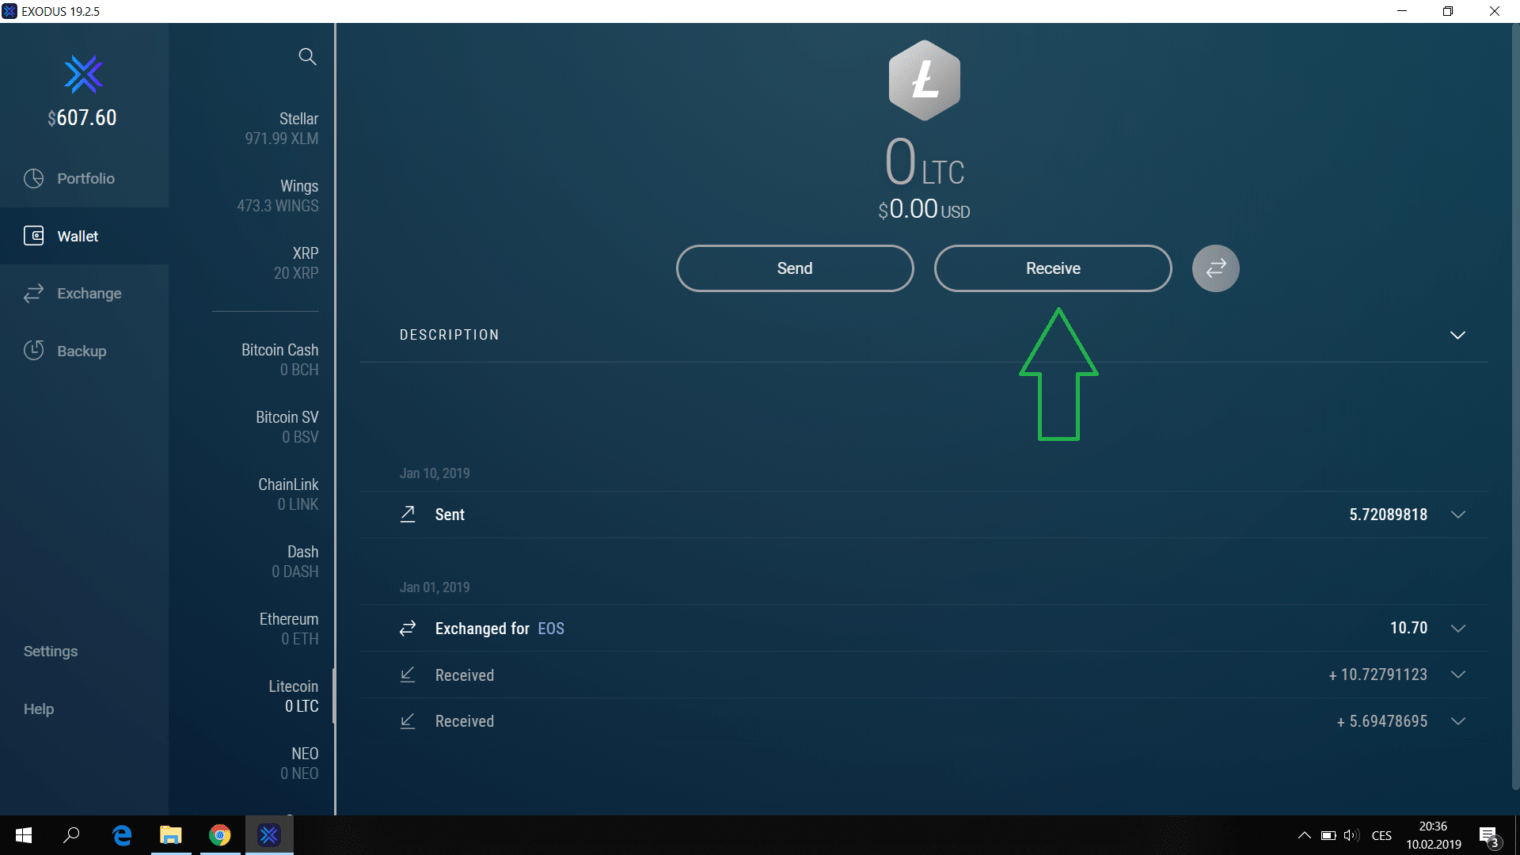Open the Backup section
This screenshot has height=855, width=1520.
(x=85, y=350)
